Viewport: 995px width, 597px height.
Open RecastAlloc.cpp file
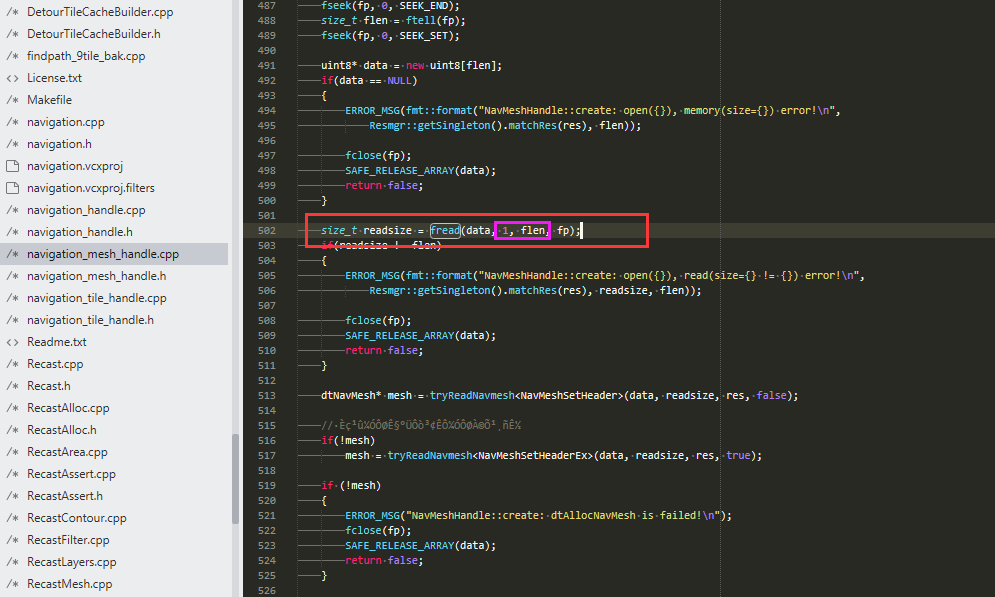[68, 408]
